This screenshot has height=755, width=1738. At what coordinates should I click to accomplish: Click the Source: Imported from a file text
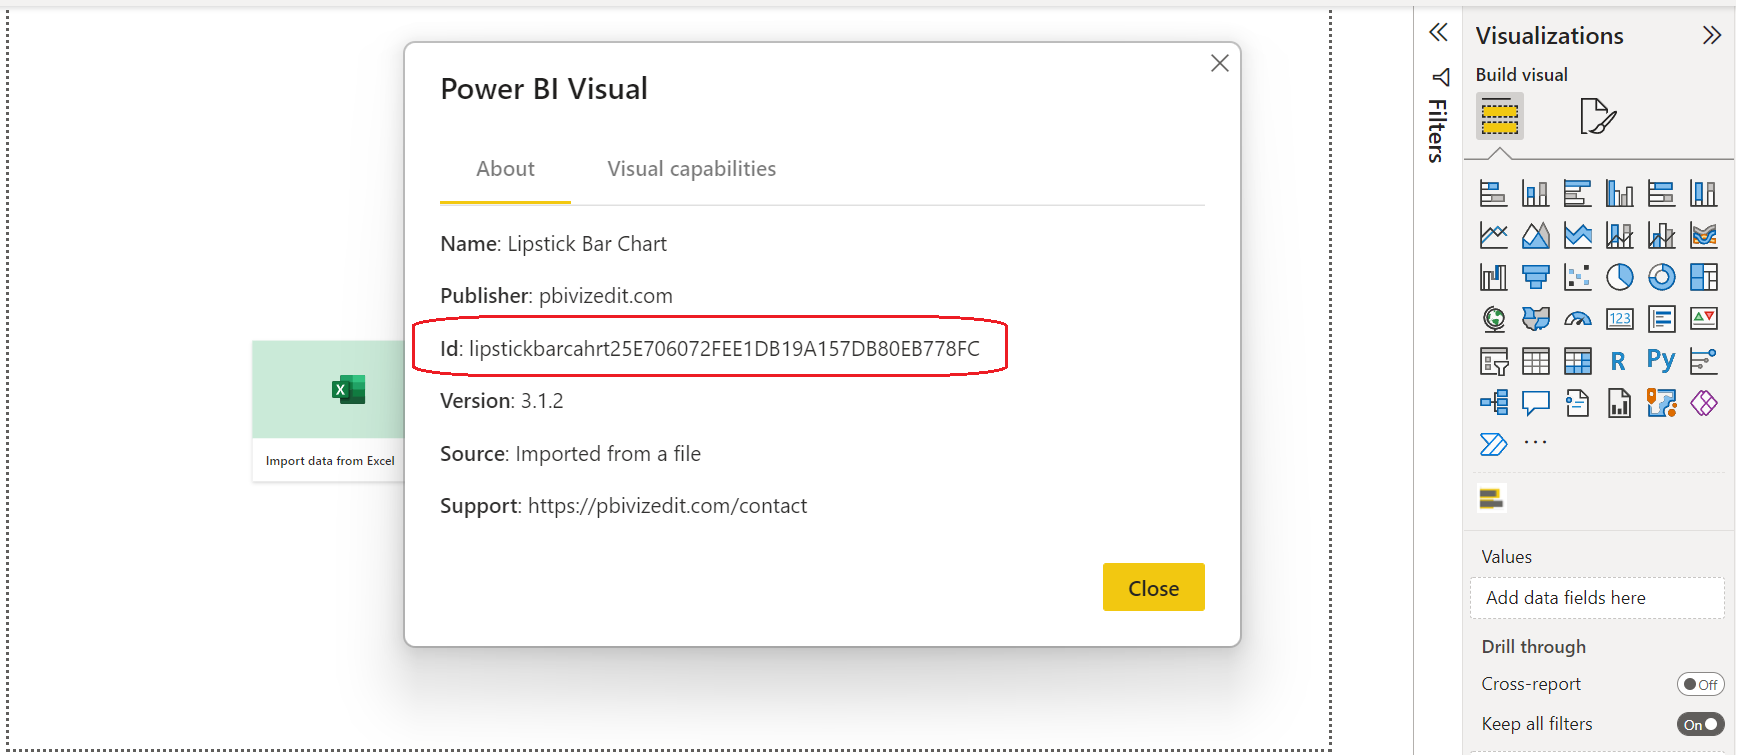click(570, 454)
